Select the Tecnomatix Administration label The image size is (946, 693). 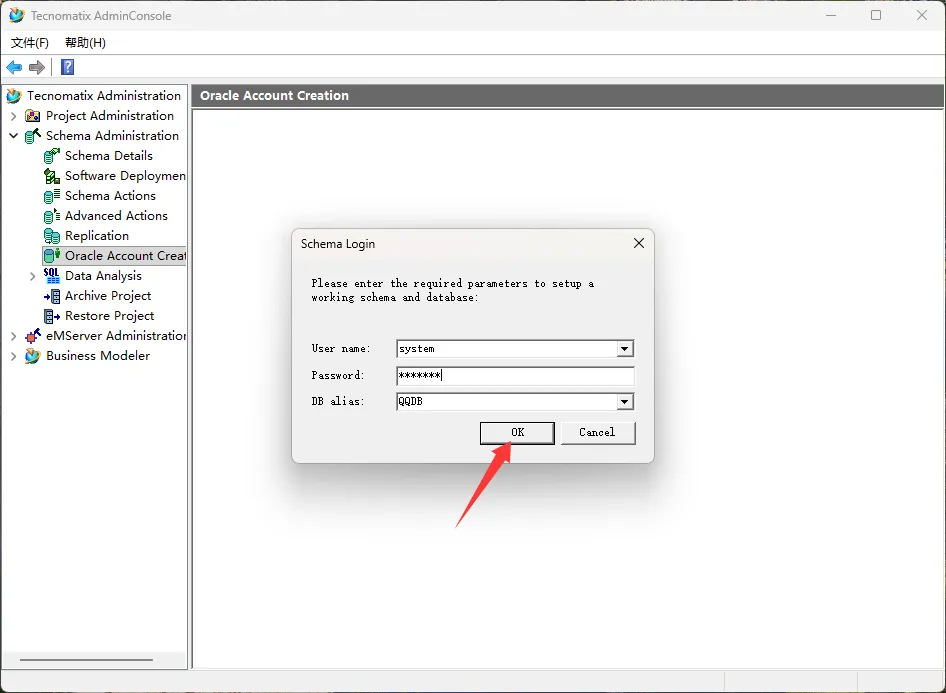[104, 96]
